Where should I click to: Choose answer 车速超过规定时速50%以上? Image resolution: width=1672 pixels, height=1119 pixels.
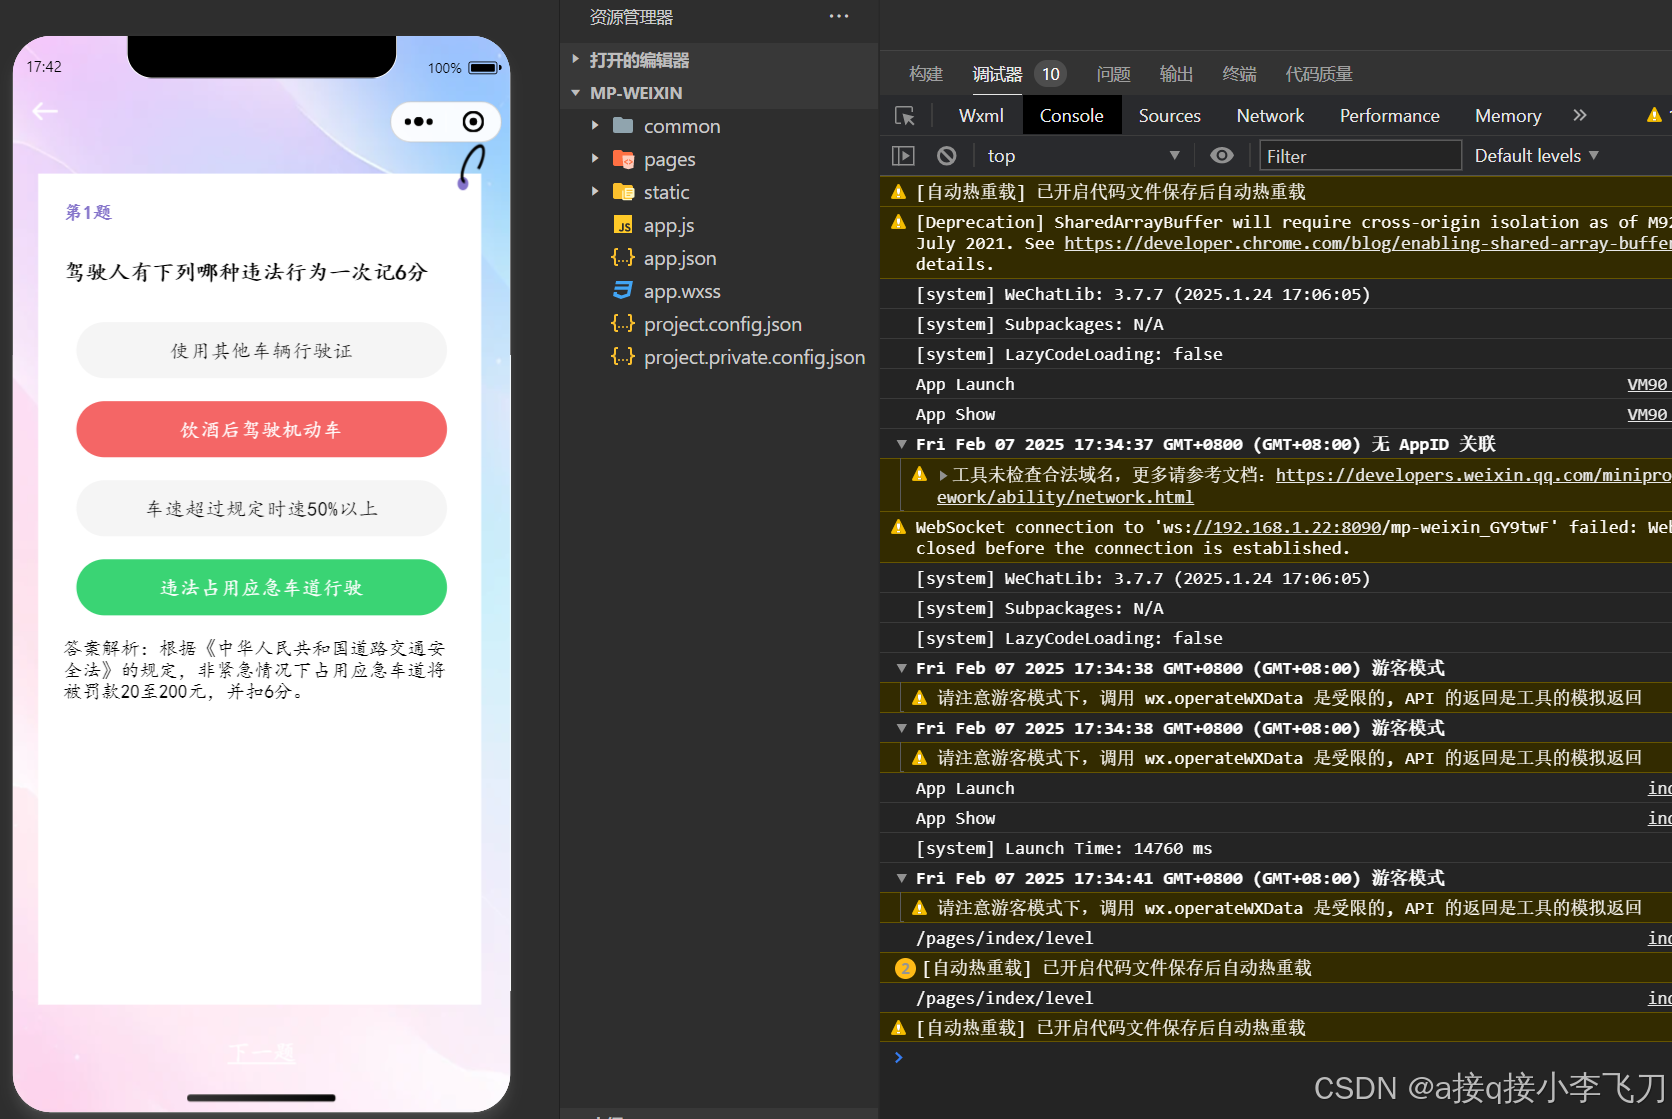[261, 508]
